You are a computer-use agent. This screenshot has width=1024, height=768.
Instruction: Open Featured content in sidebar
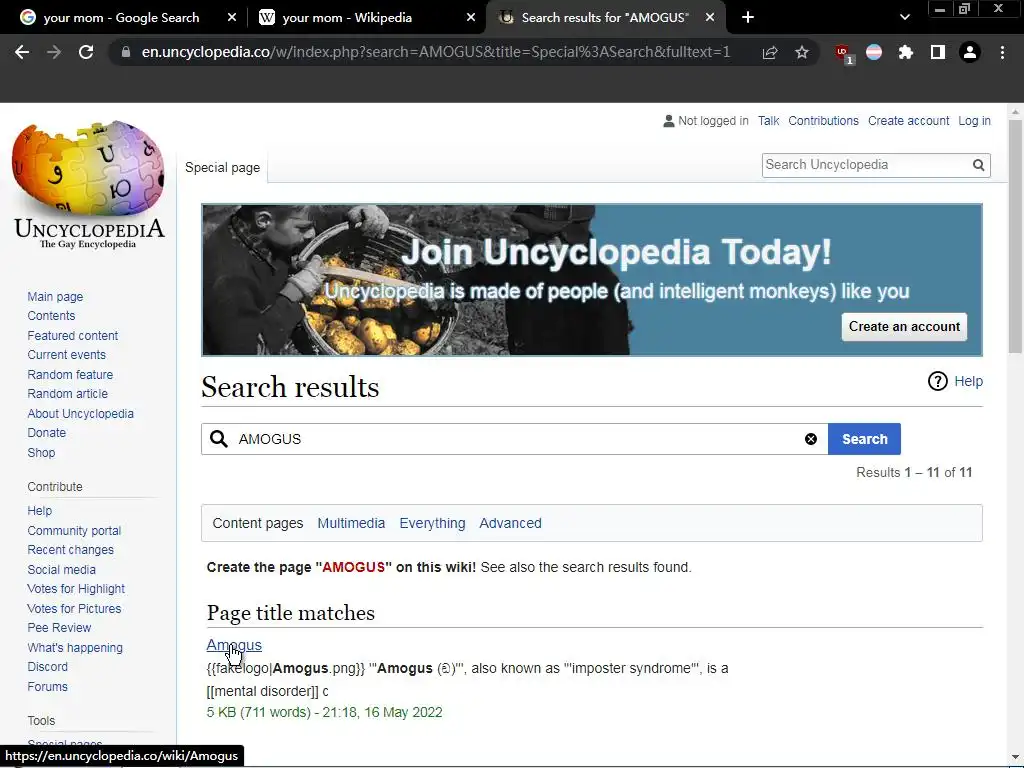coord(72,336)
